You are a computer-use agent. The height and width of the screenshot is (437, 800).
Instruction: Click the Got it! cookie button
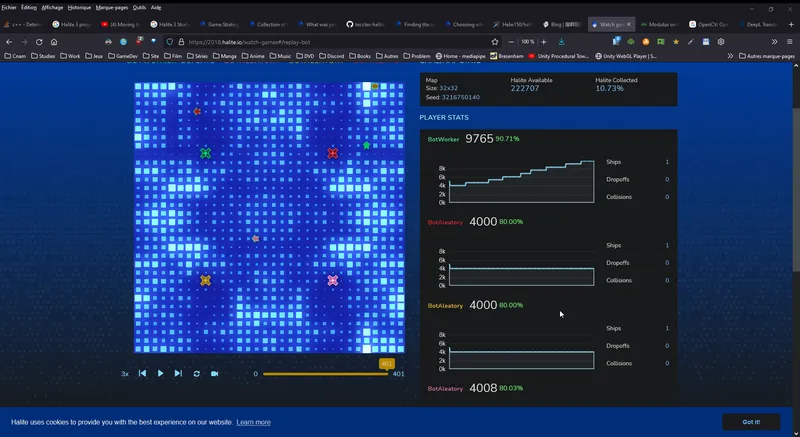tap(751, 422)
